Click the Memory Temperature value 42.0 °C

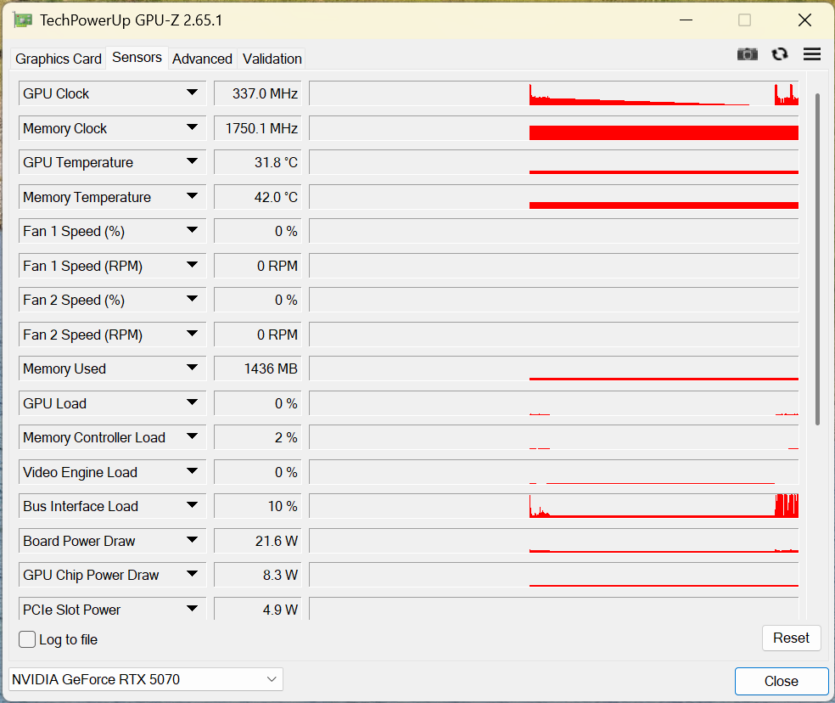click(258, 197)
